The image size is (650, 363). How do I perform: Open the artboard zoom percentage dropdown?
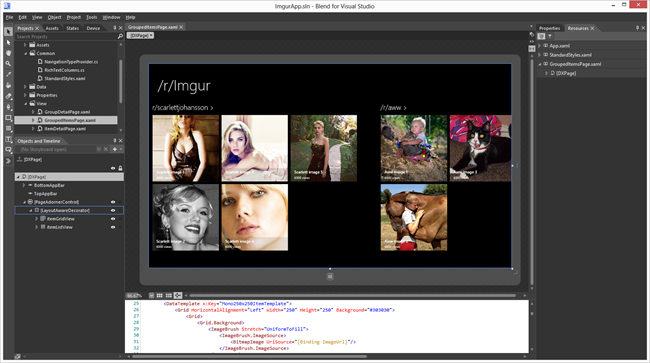133,295
